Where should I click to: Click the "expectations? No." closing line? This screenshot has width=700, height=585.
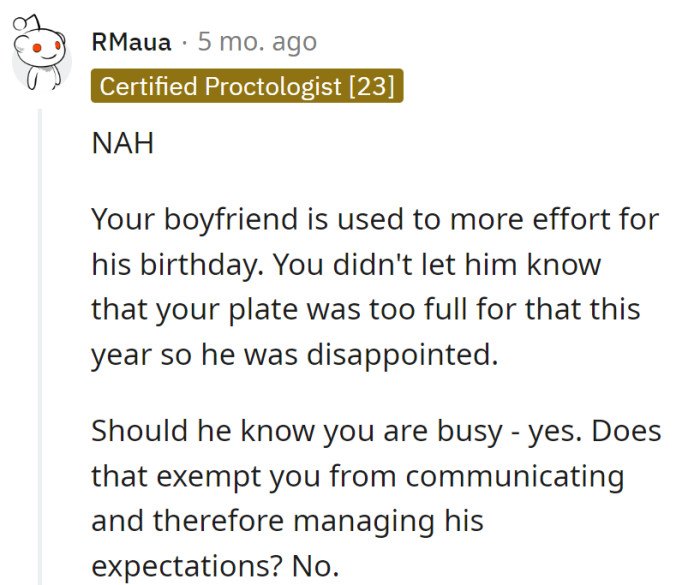(215, 566)
